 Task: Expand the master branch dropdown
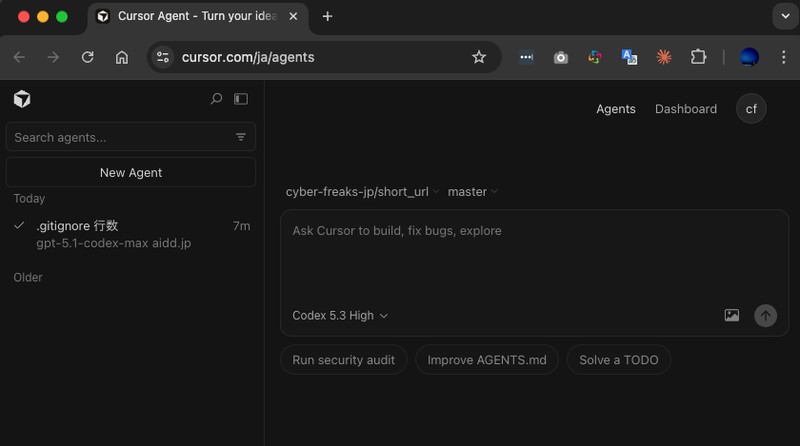[472, 191]
